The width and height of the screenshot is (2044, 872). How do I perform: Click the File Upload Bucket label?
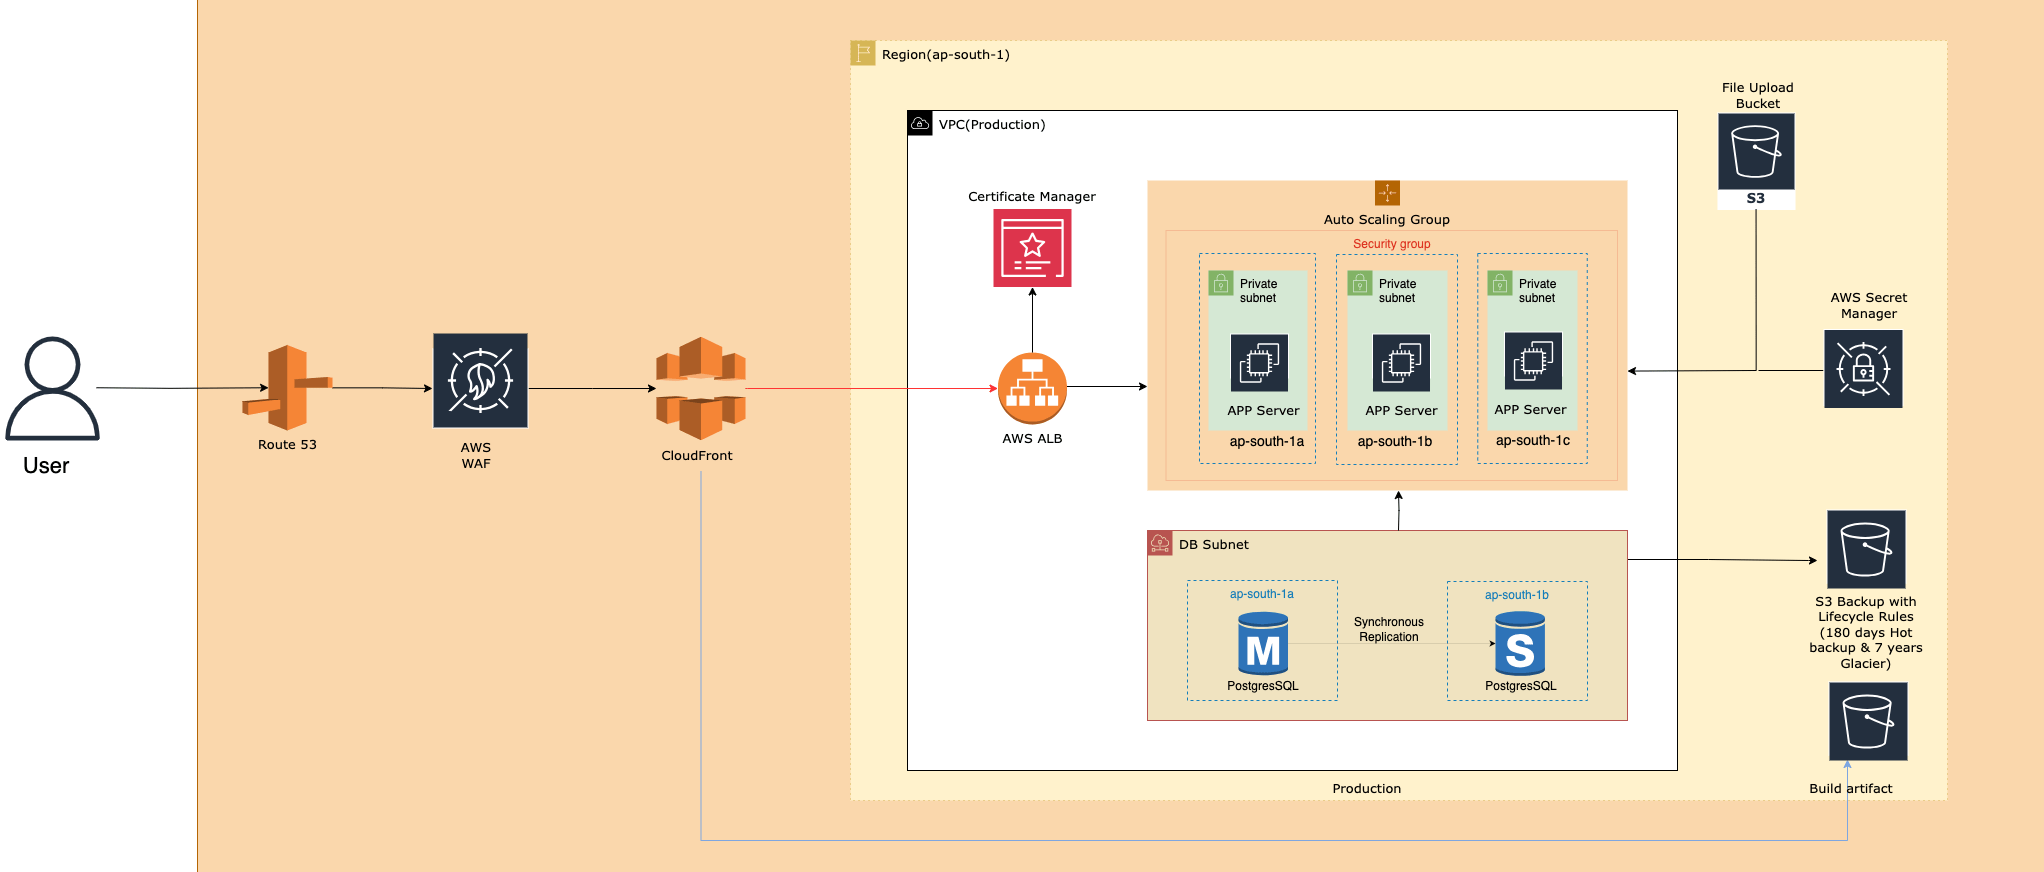point(1758,95)
